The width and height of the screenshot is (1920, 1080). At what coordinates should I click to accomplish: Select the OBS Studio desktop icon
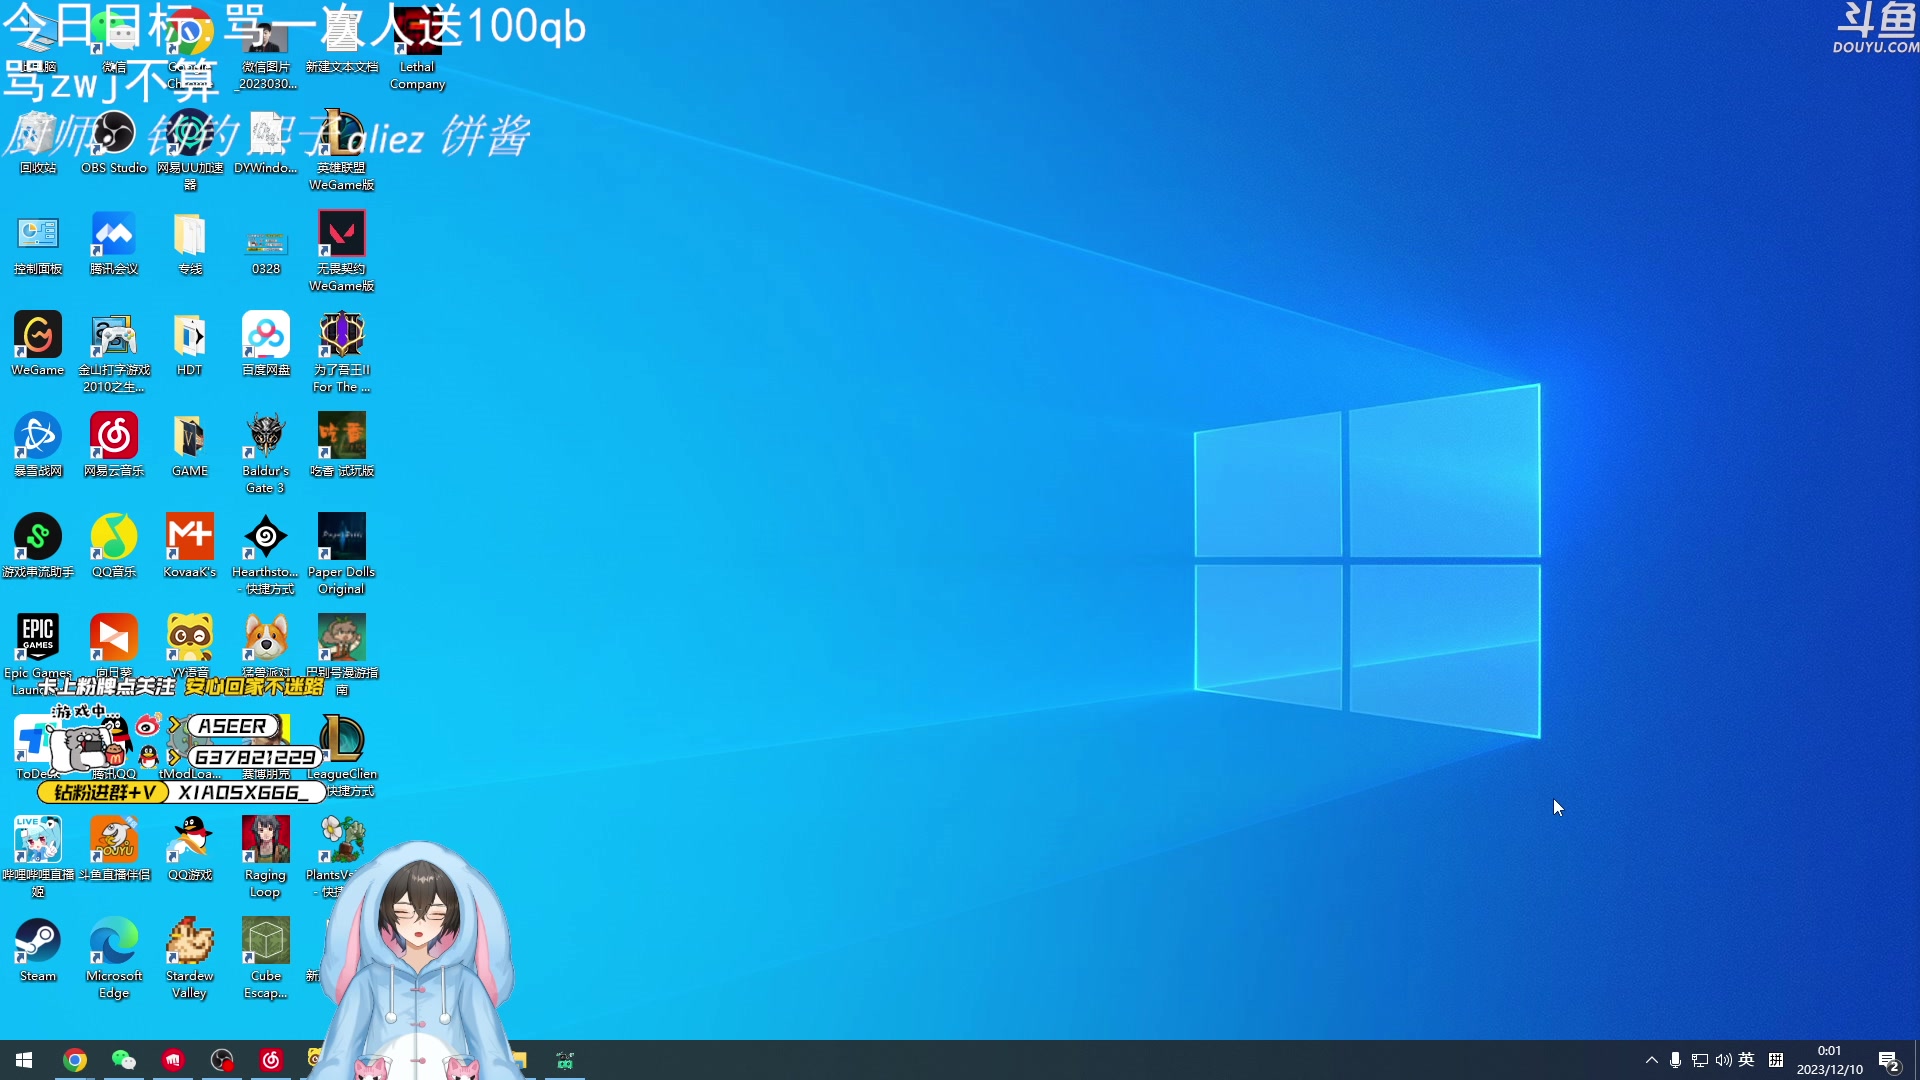click(x=114, y=143)
